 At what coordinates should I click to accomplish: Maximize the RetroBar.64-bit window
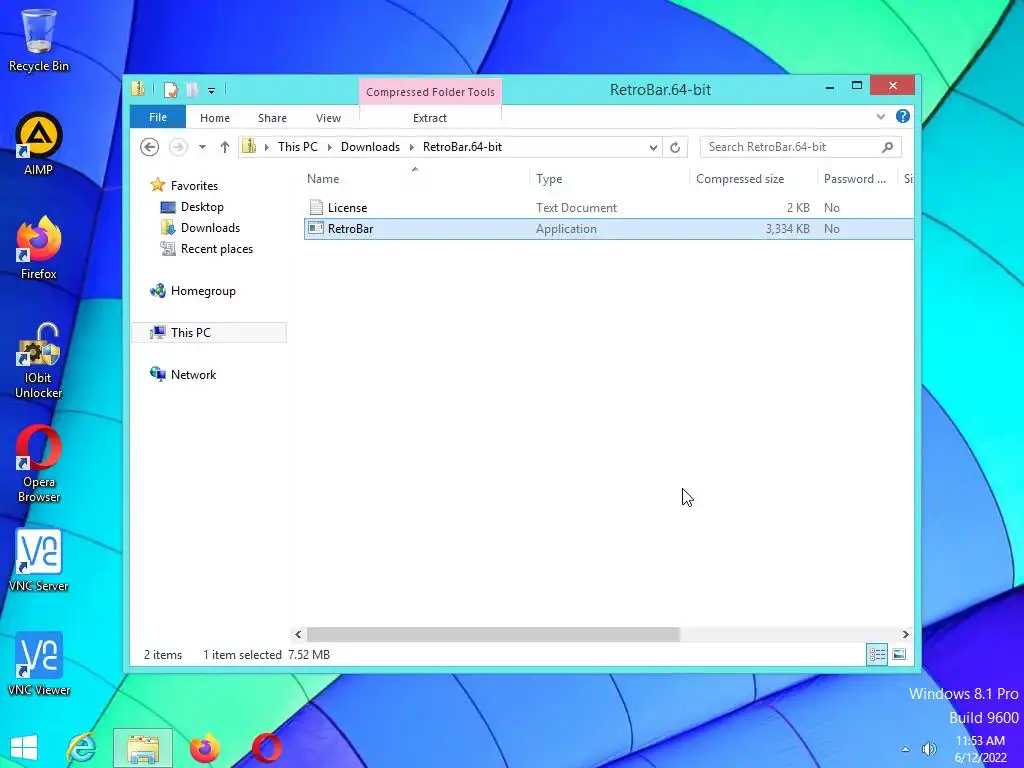click(857, 86)
